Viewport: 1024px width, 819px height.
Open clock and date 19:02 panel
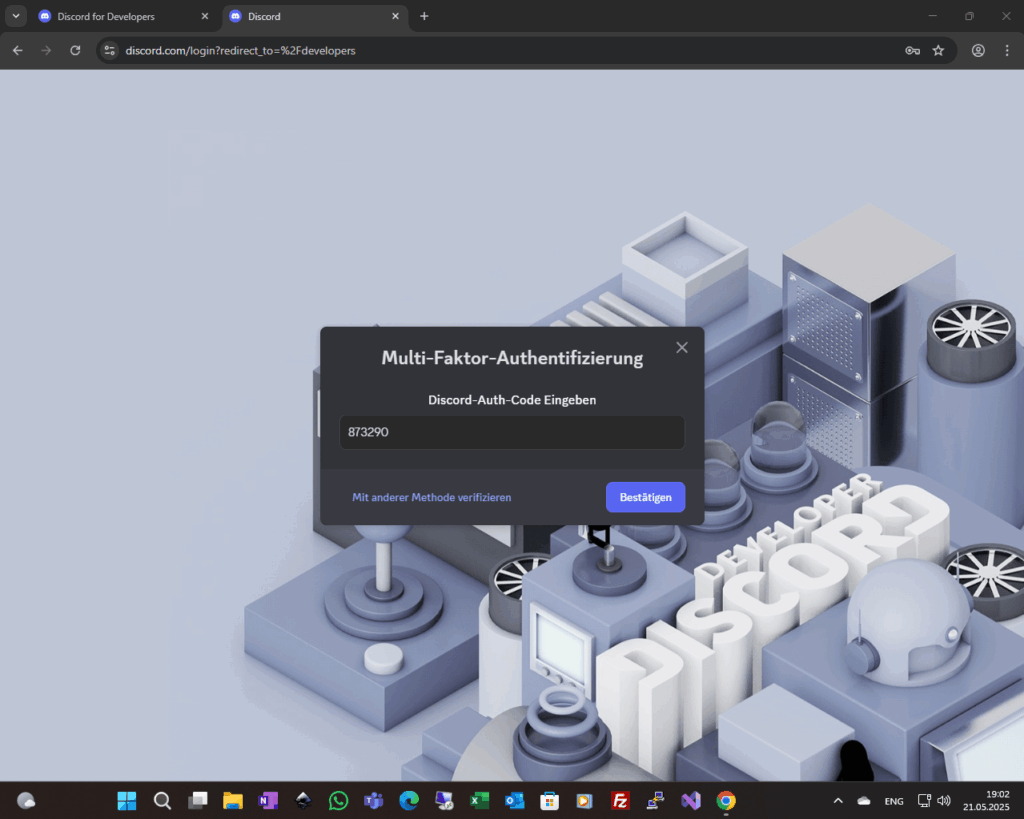click(986, 801)
